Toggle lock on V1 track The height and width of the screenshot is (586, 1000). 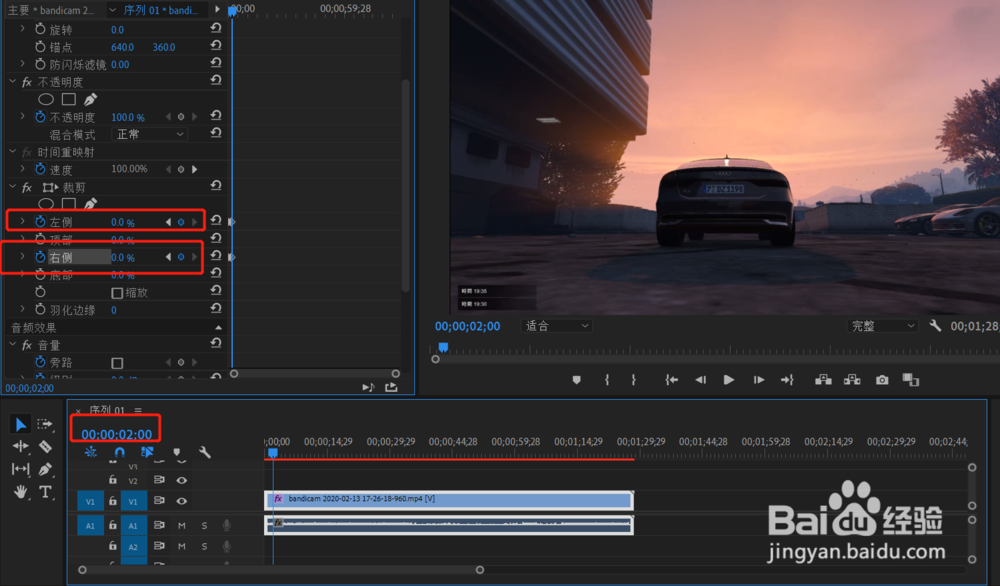[112, 501]
